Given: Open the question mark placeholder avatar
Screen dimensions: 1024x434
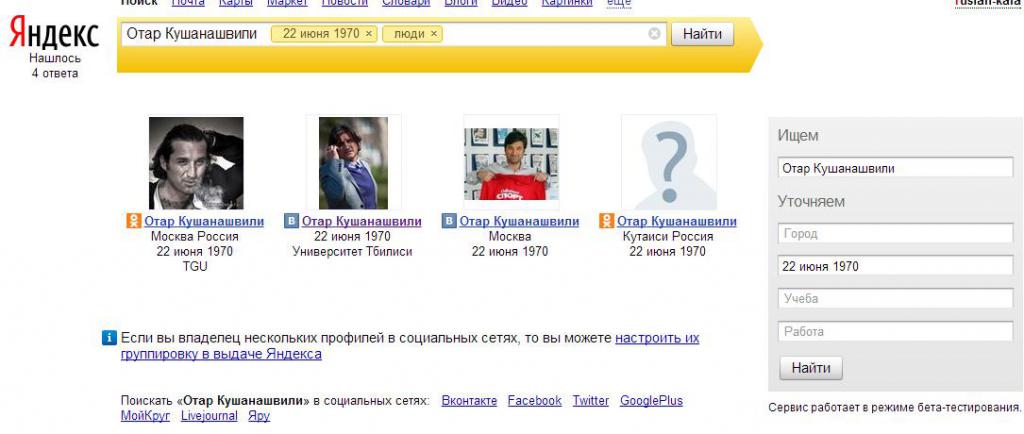Looking at the screenshot, I should click(x=669, y=163).
